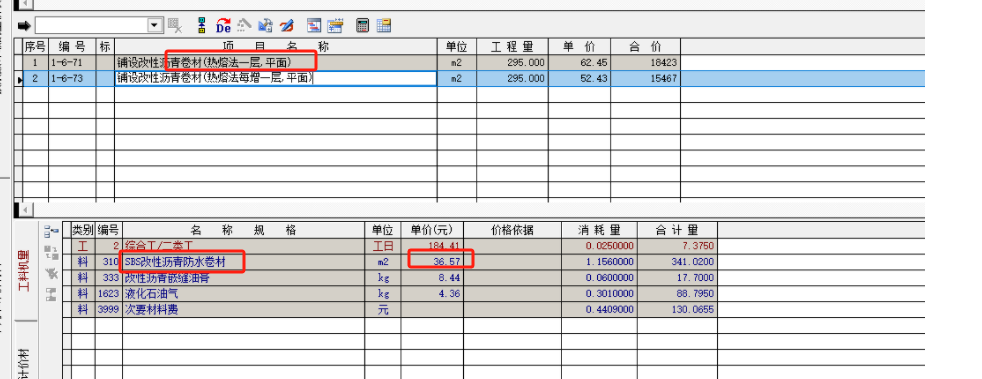Click the material price 36.57 cell
Image resolution: width=982 pixels, height=379 pixels.
click(x=433, y=262)
